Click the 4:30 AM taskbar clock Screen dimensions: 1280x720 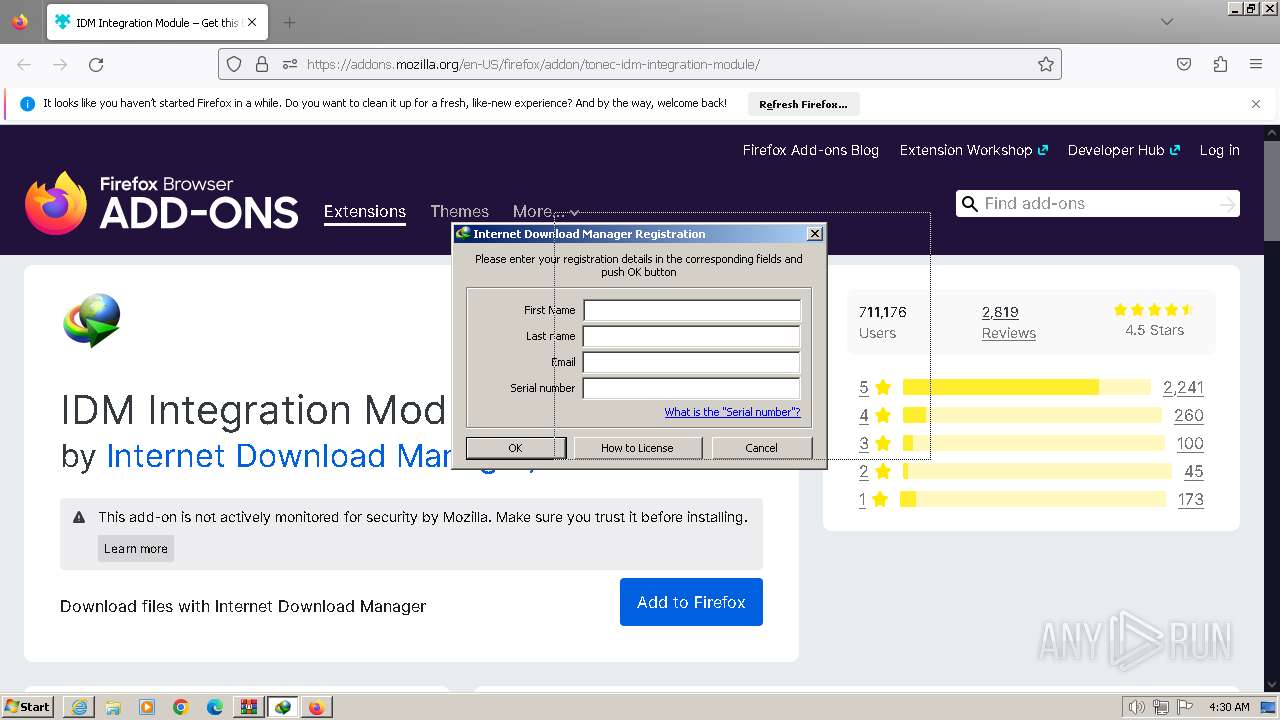pos(1229,707)
